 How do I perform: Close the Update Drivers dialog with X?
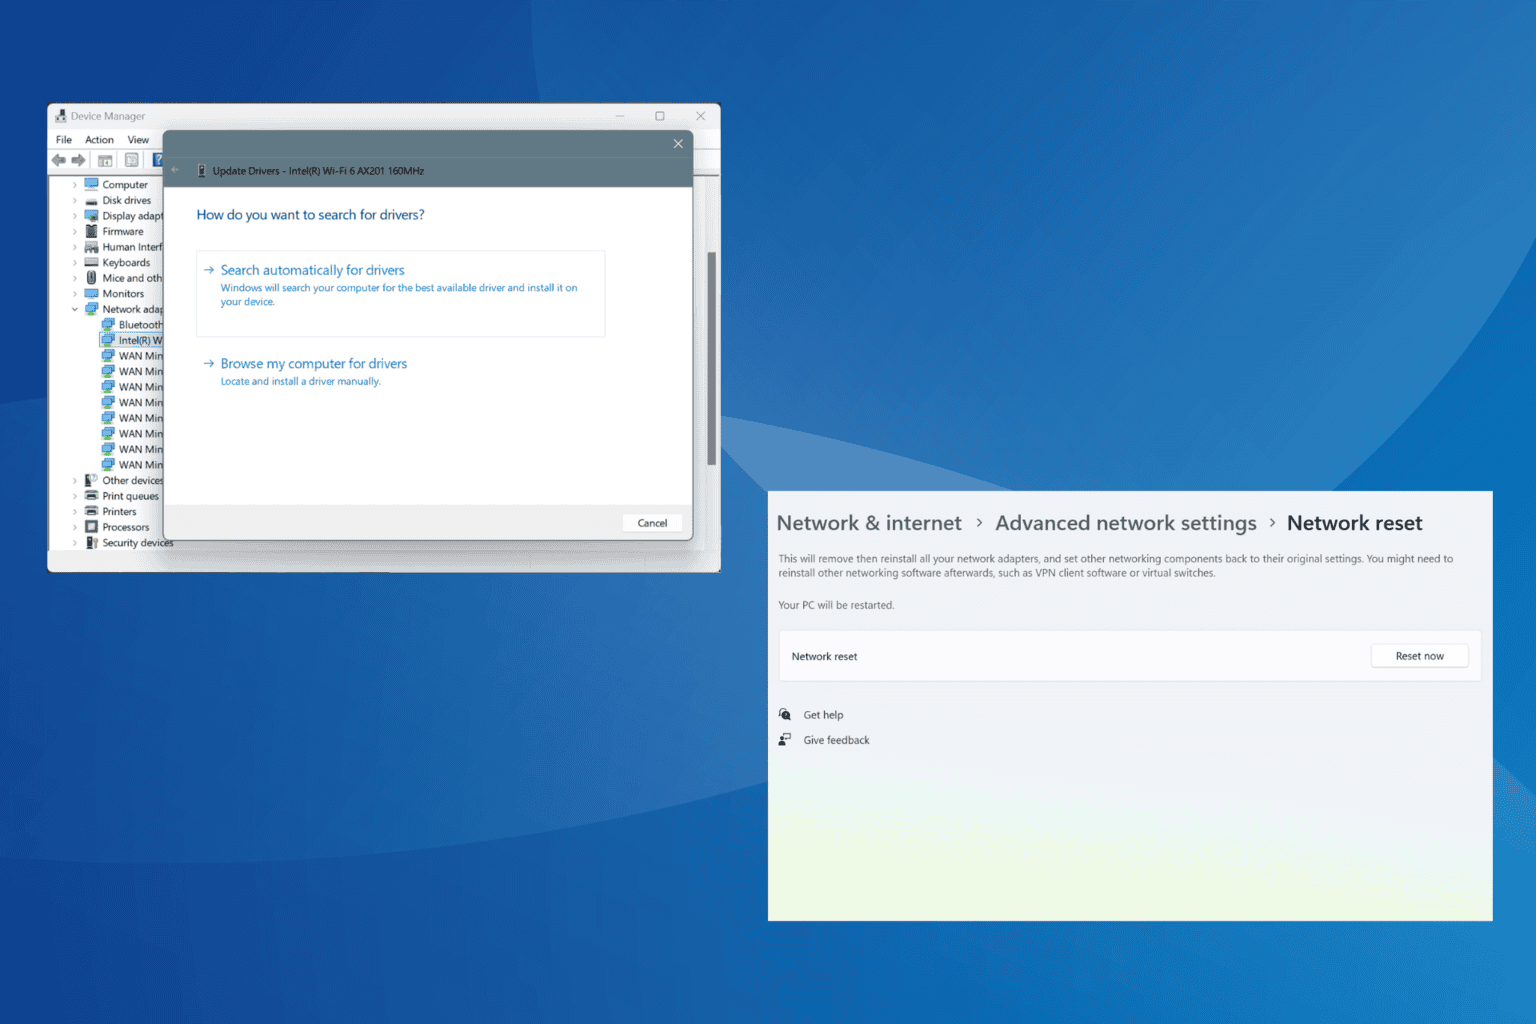pyautogui.click(x=678, y=144)
